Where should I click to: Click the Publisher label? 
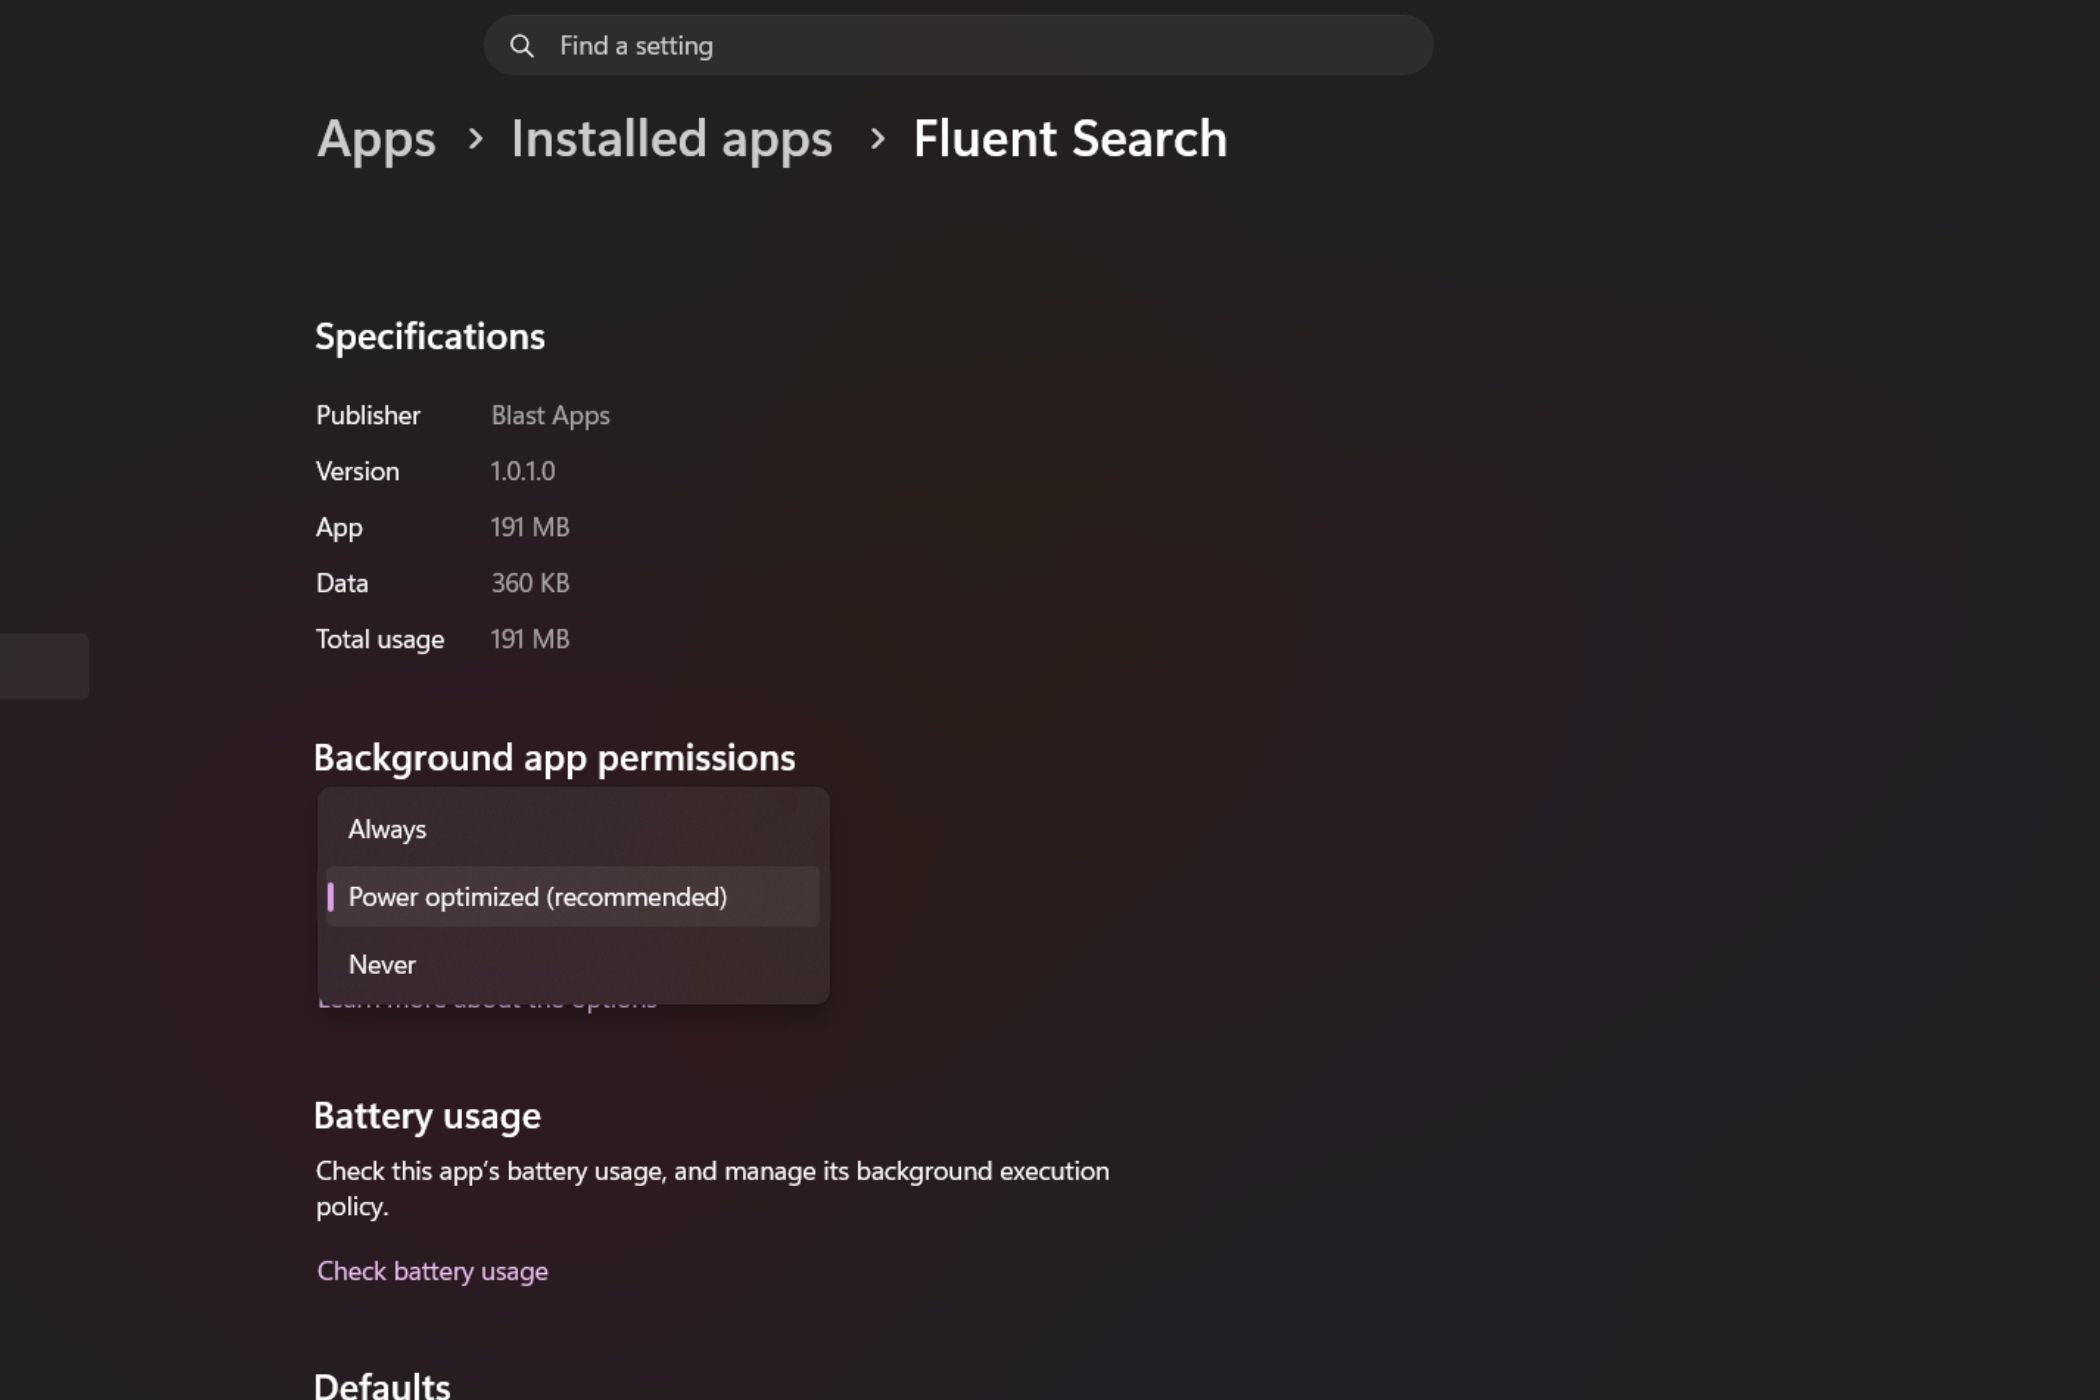(368, 416)
